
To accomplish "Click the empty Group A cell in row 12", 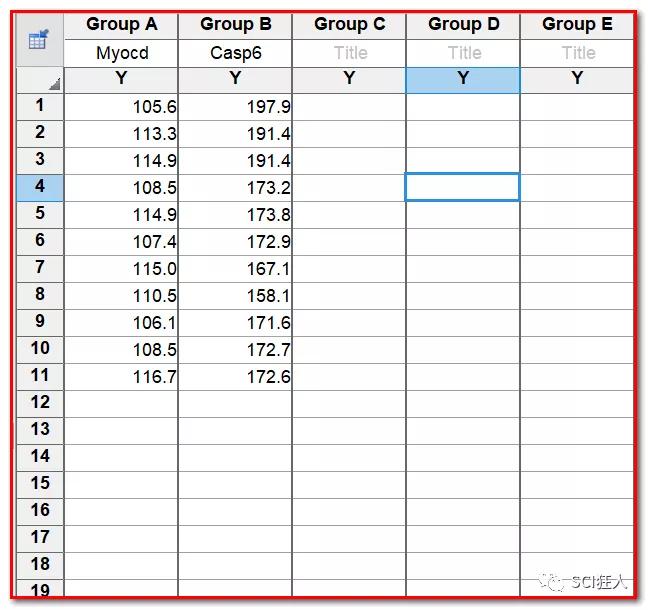I will pos(121,403).
